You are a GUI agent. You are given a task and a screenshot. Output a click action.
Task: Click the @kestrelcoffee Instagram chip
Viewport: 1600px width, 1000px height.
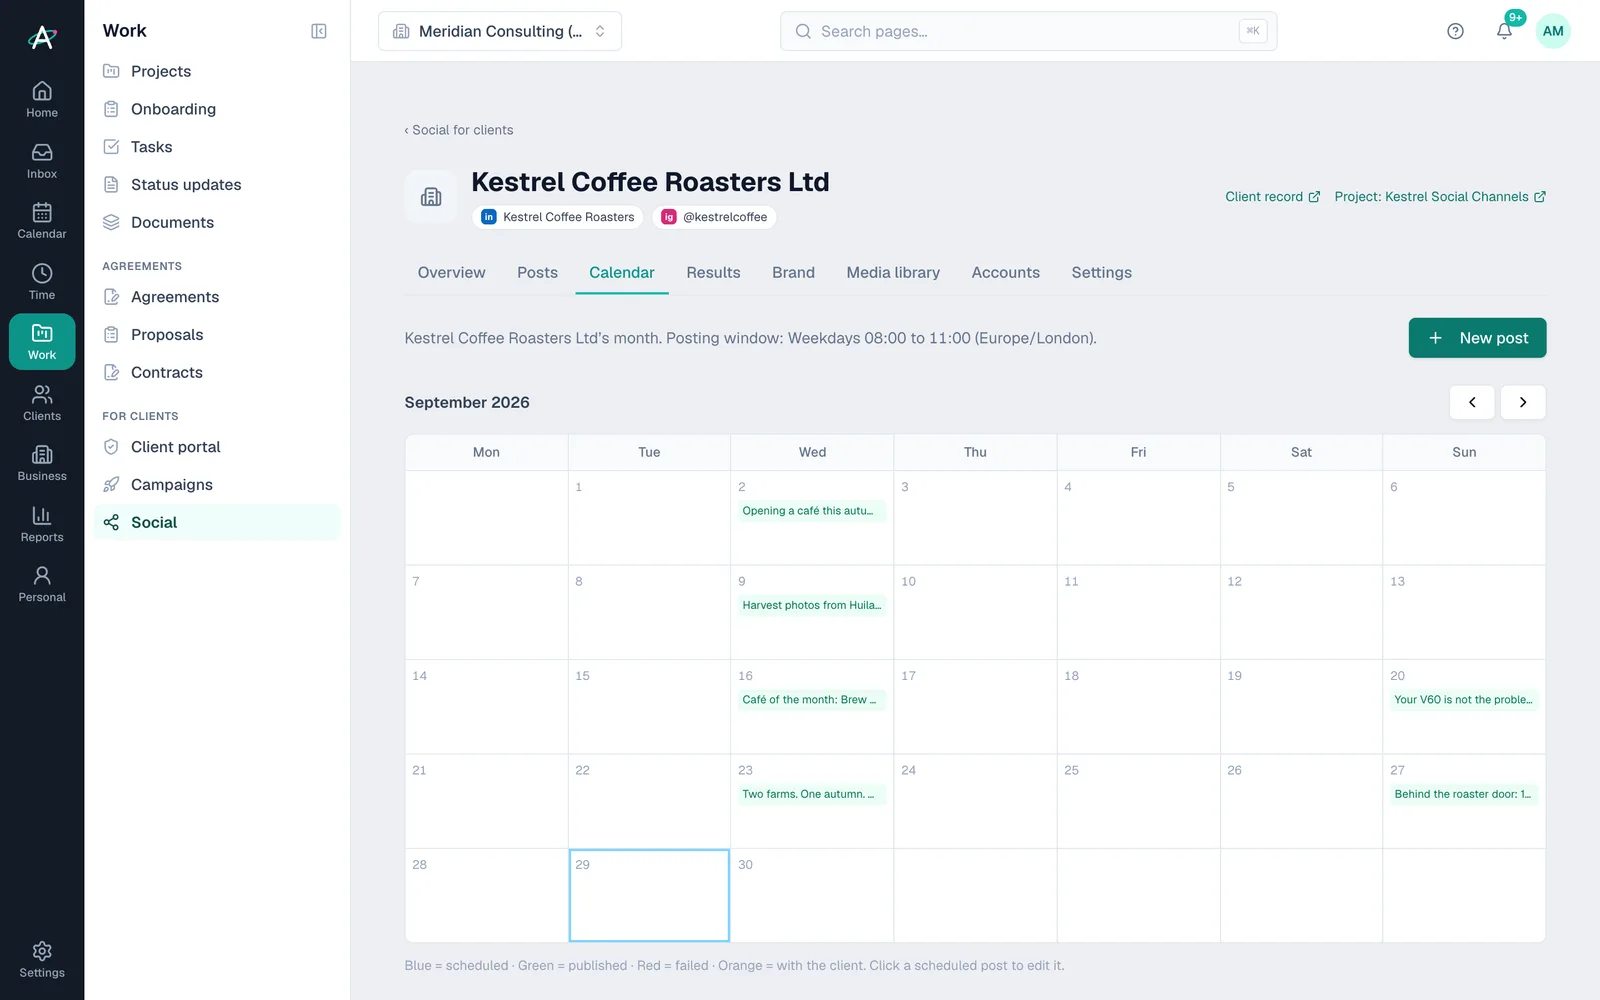714,217
